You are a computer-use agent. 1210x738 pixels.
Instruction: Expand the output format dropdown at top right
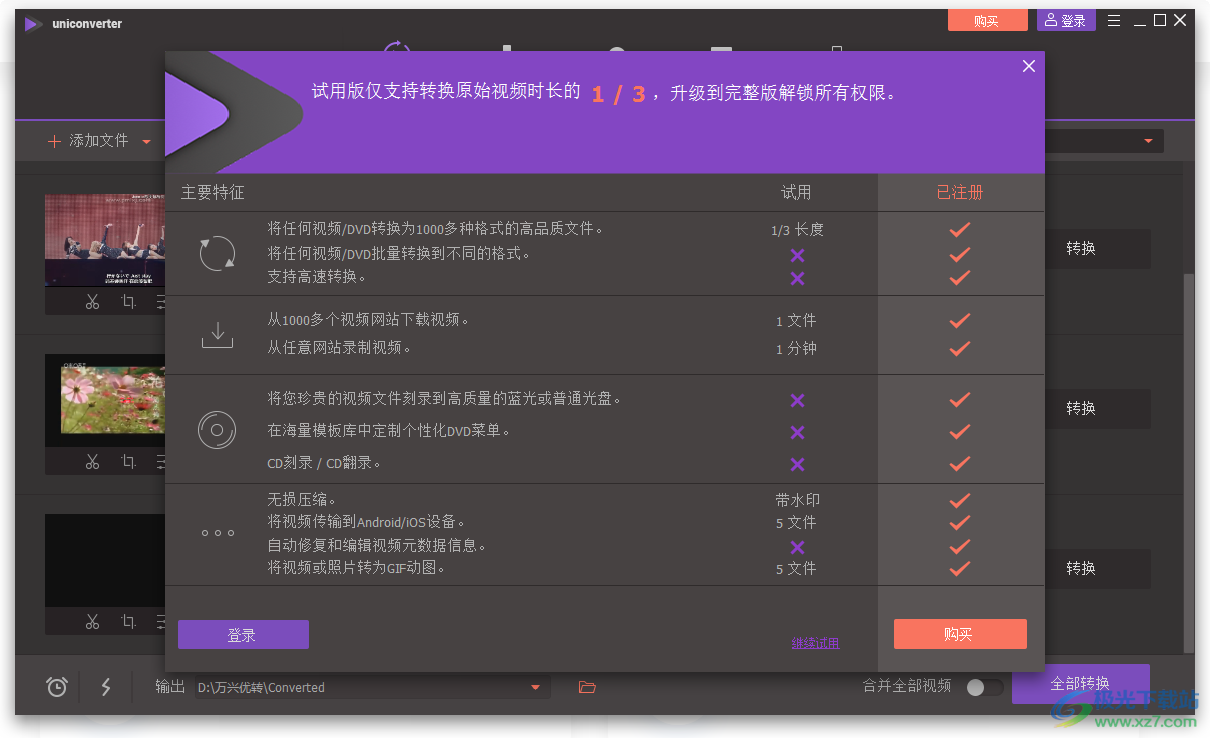[1148, 141]
